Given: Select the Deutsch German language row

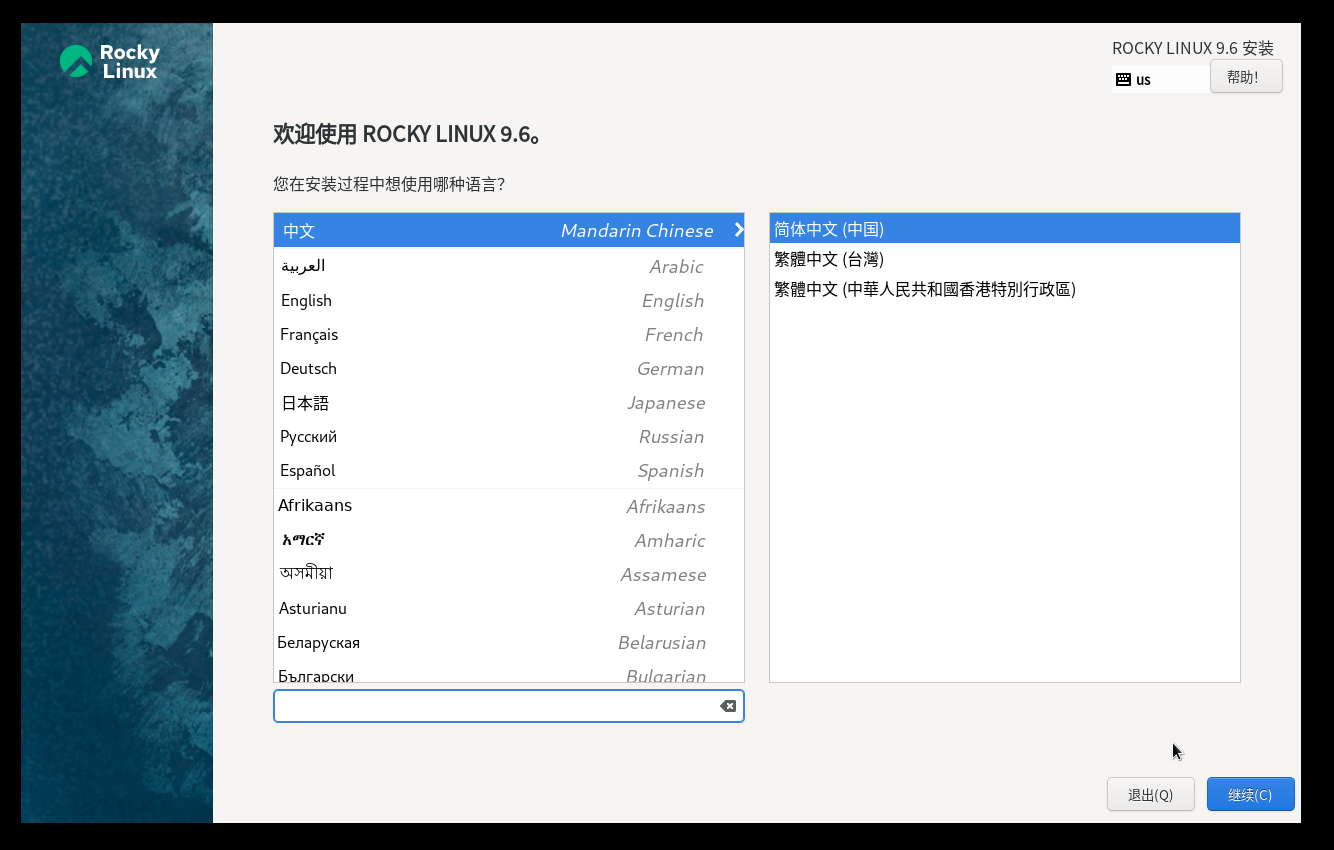Looking at the screenshot, I should pyautogui.click(x=509, y=368).
